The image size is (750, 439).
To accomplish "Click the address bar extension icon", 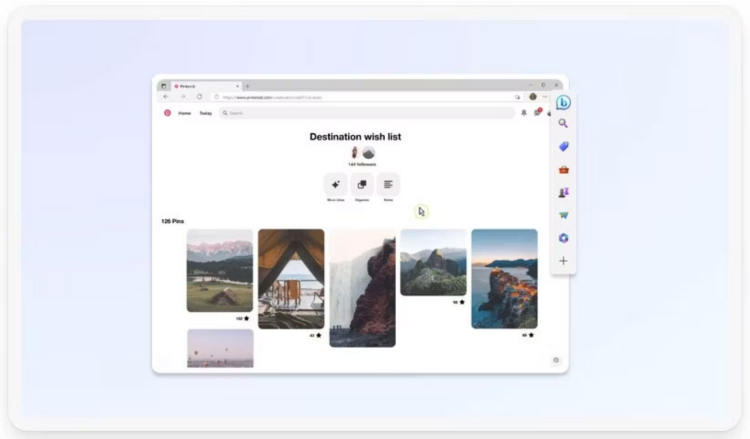I will (x=518, y=97).
